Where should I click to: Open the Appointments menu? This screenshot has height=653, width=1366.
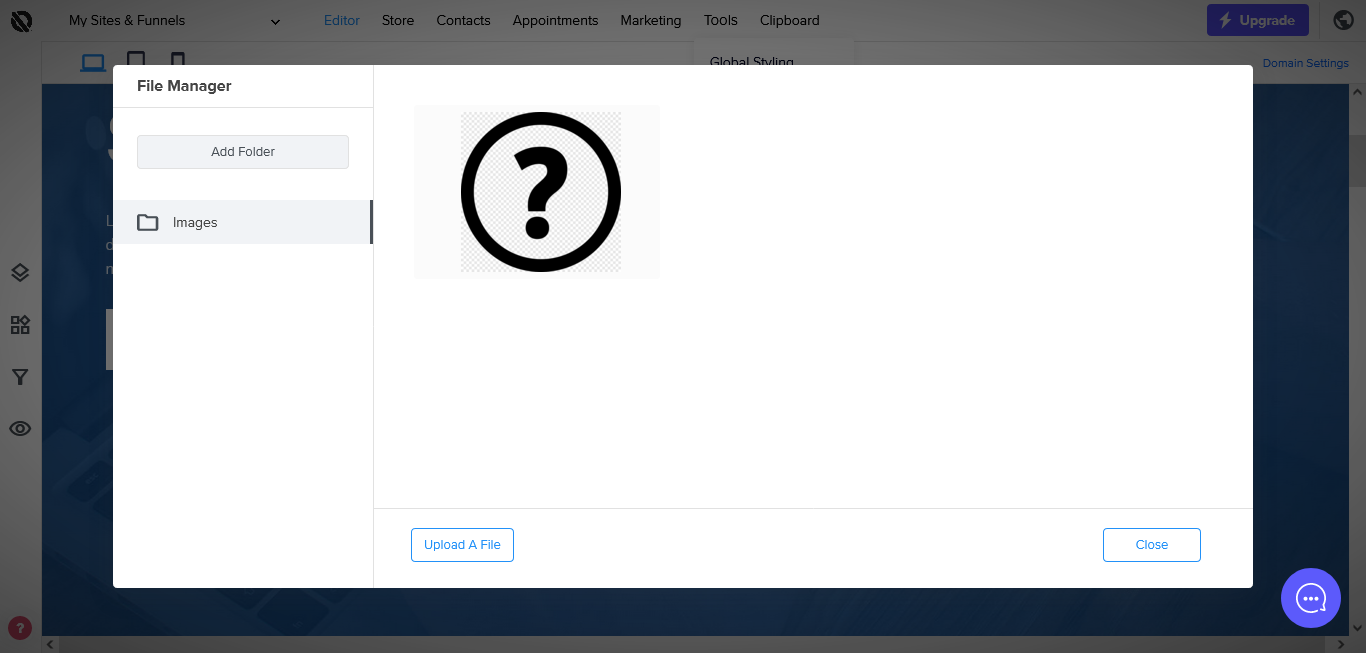click(x=555, y=20)
